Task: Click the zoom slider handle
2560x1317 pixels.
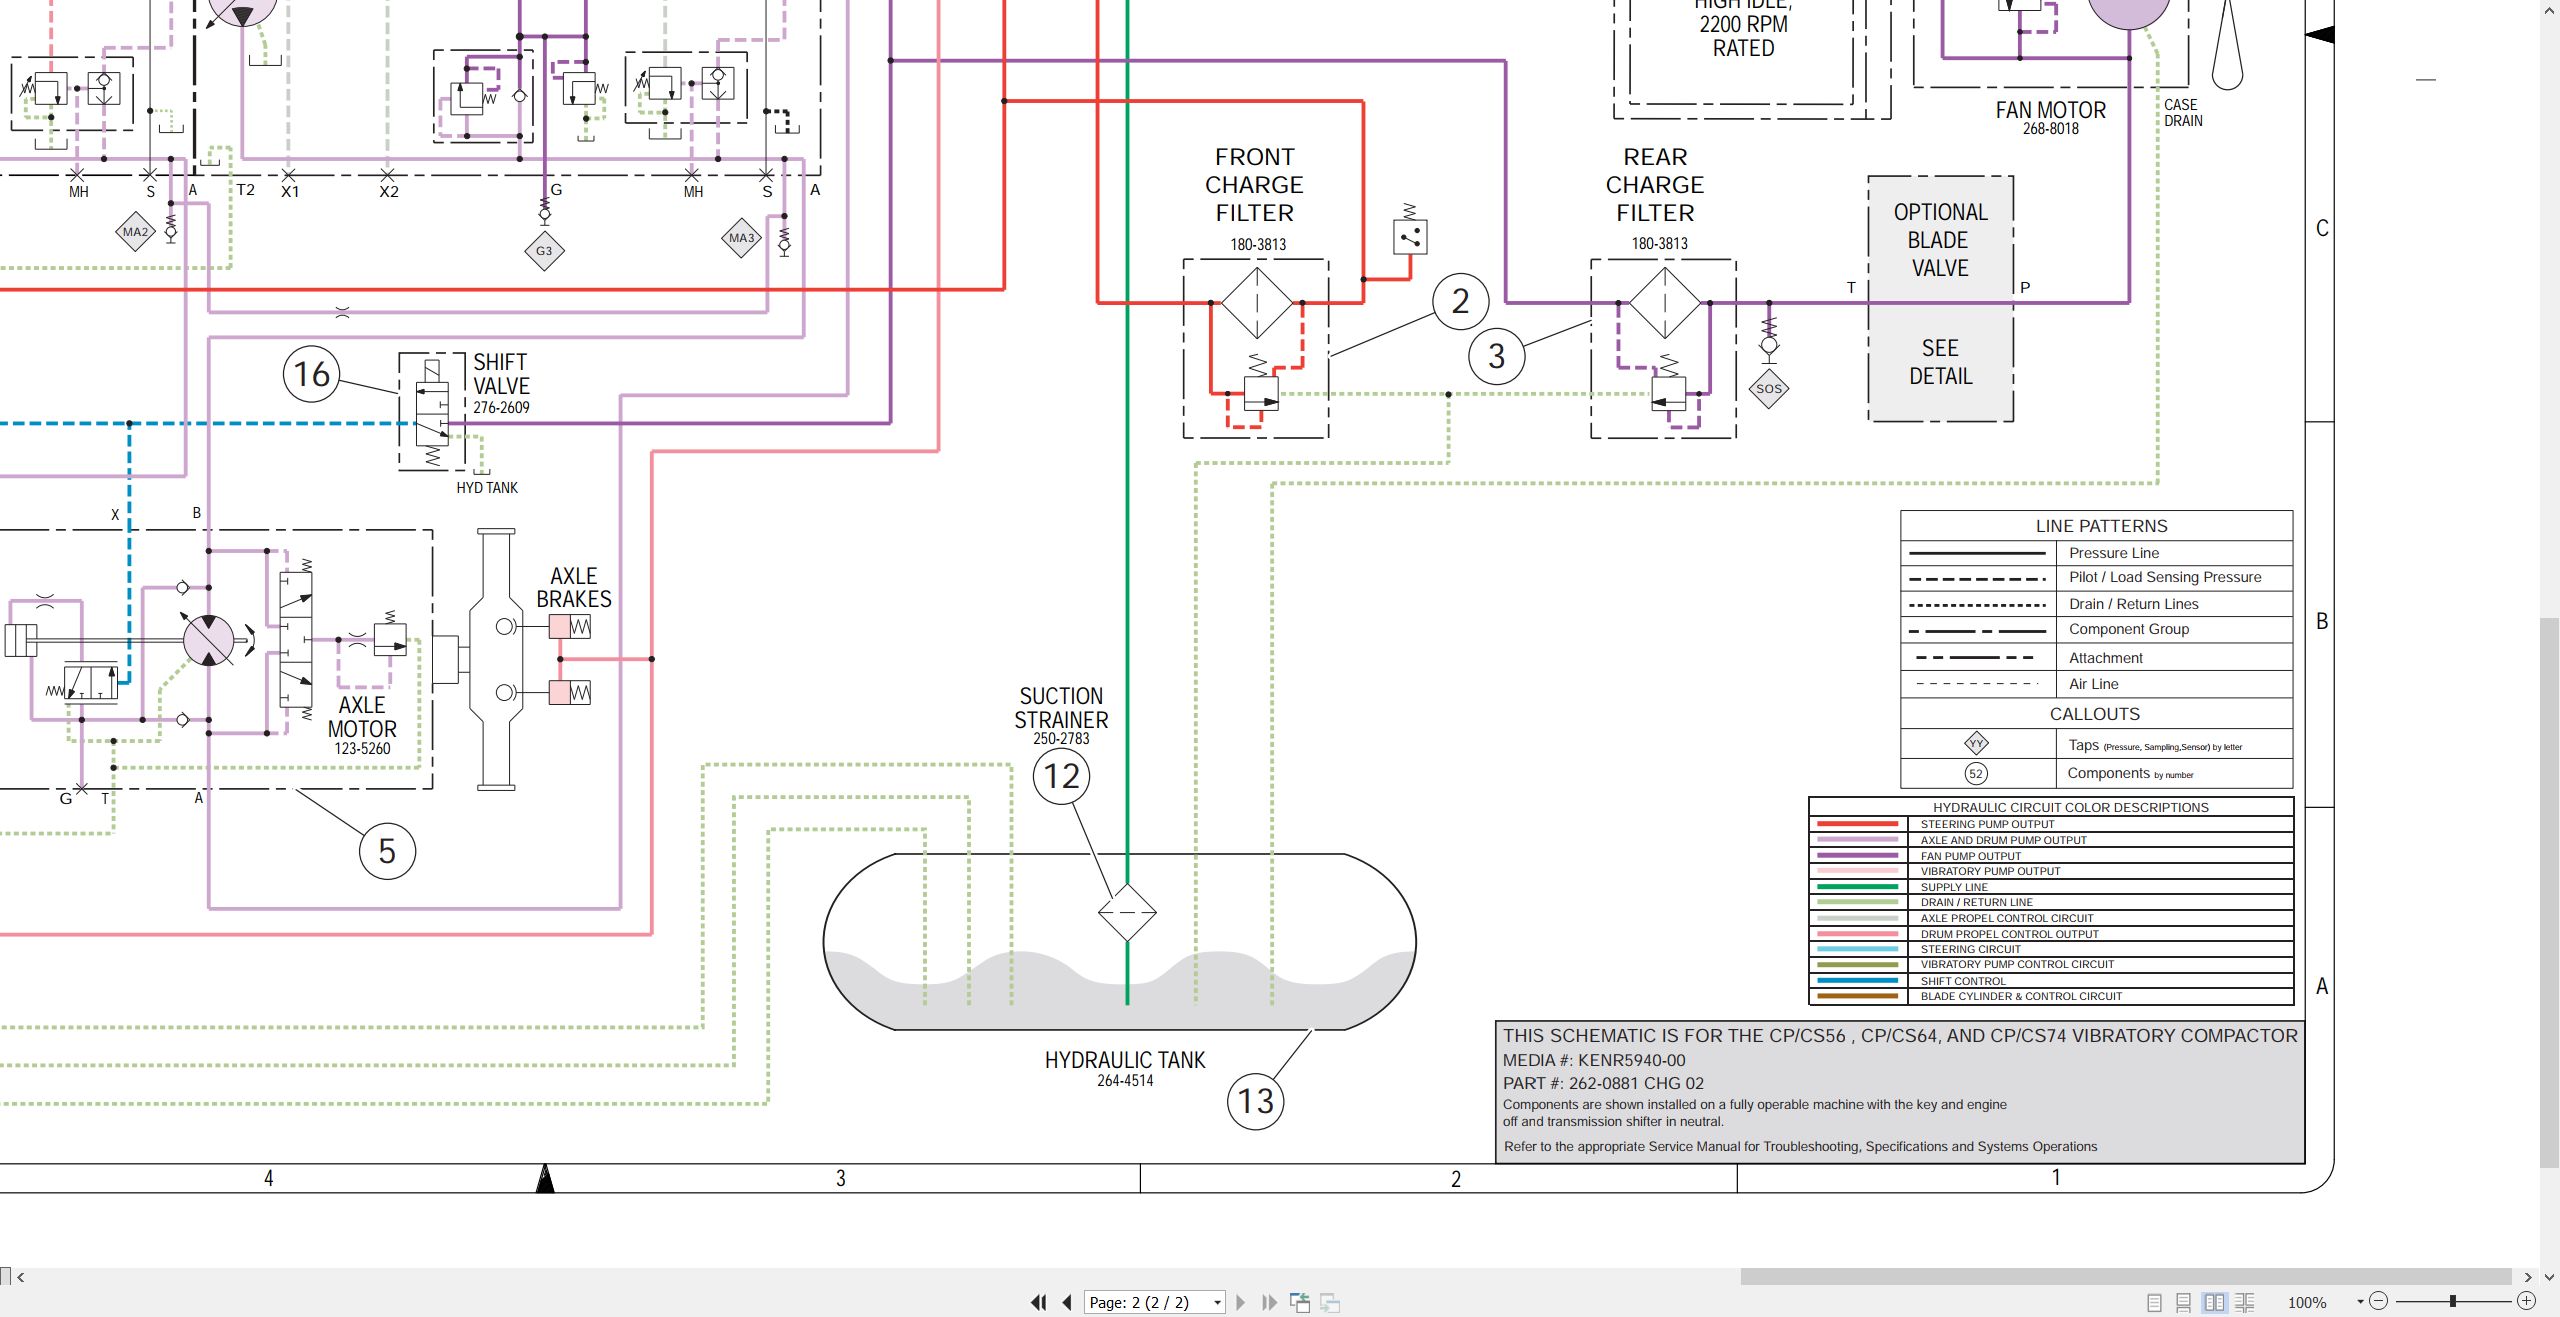Action: 2452,1301
